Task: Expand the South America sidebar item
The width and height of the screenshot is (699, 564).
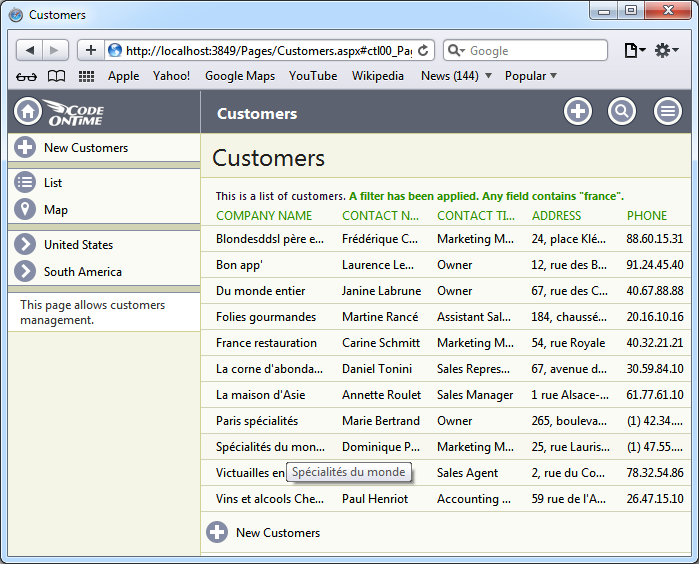Action: (x=82, y=272)
